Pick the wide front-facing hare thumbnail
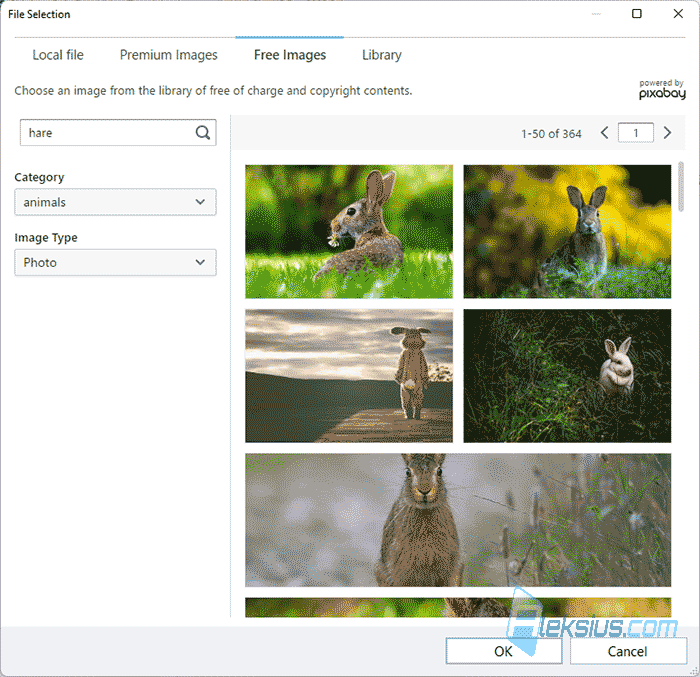Screen dimensions: 700x677 pyautogui.click(x=458, y=520)
